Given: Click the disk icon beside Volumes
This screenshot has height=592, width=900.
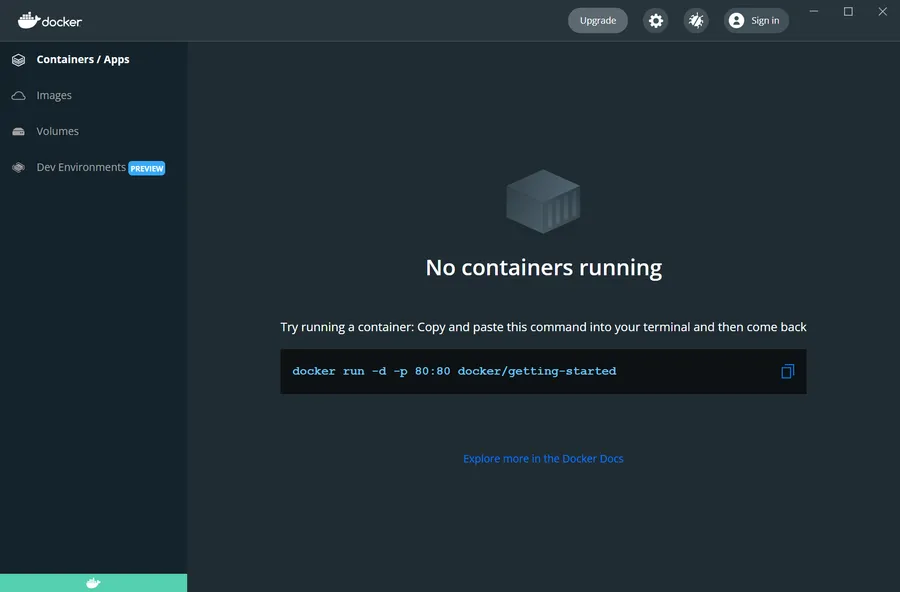Looking at the screenshot, I should coord(18,132).
